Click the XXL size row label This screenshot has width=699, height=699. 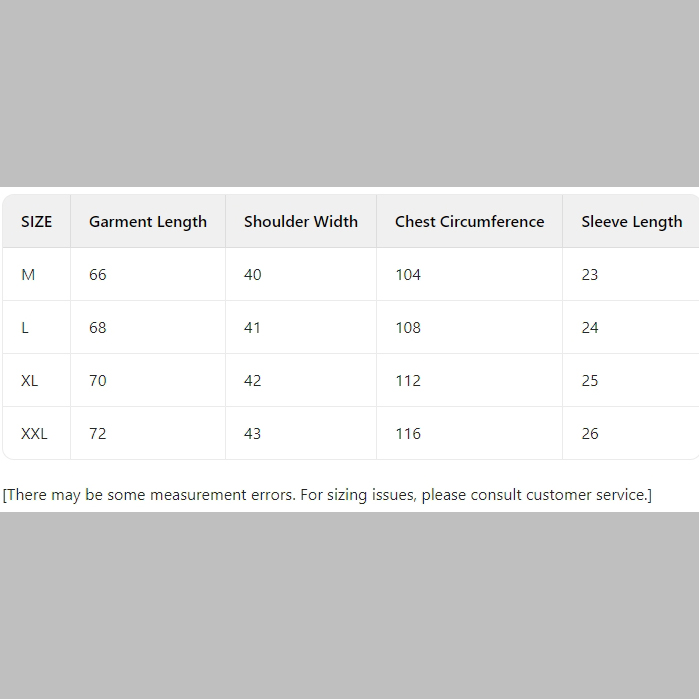(34, 434)
